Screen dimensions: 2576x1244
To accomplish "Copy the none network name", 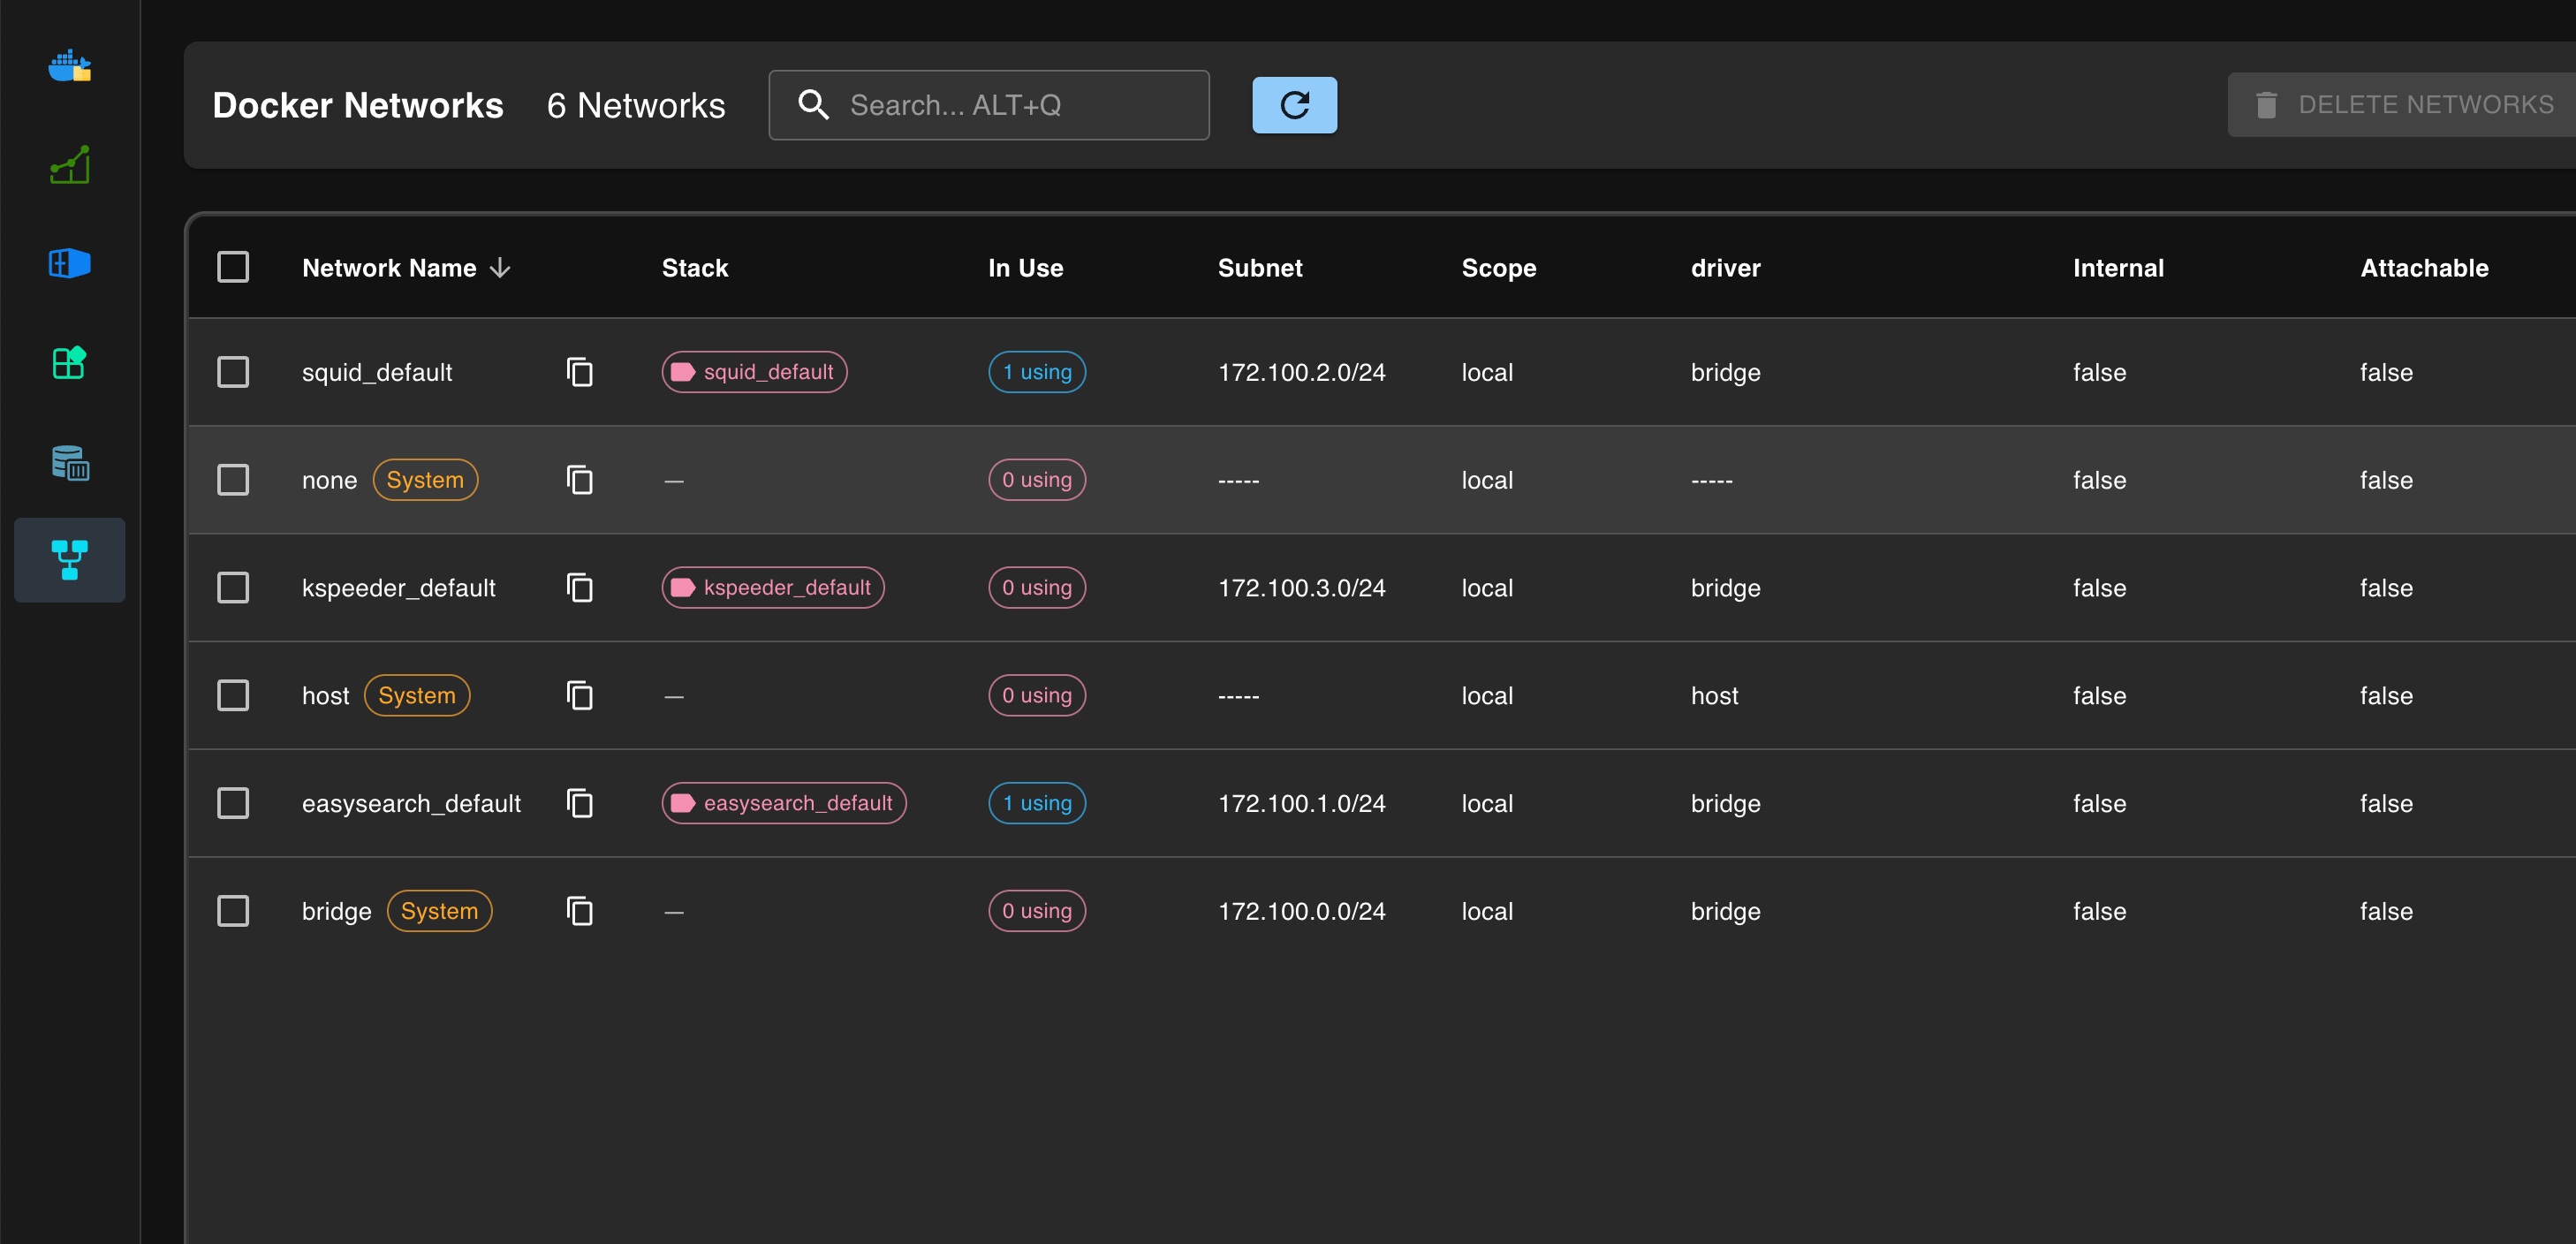I will [580, 480].
